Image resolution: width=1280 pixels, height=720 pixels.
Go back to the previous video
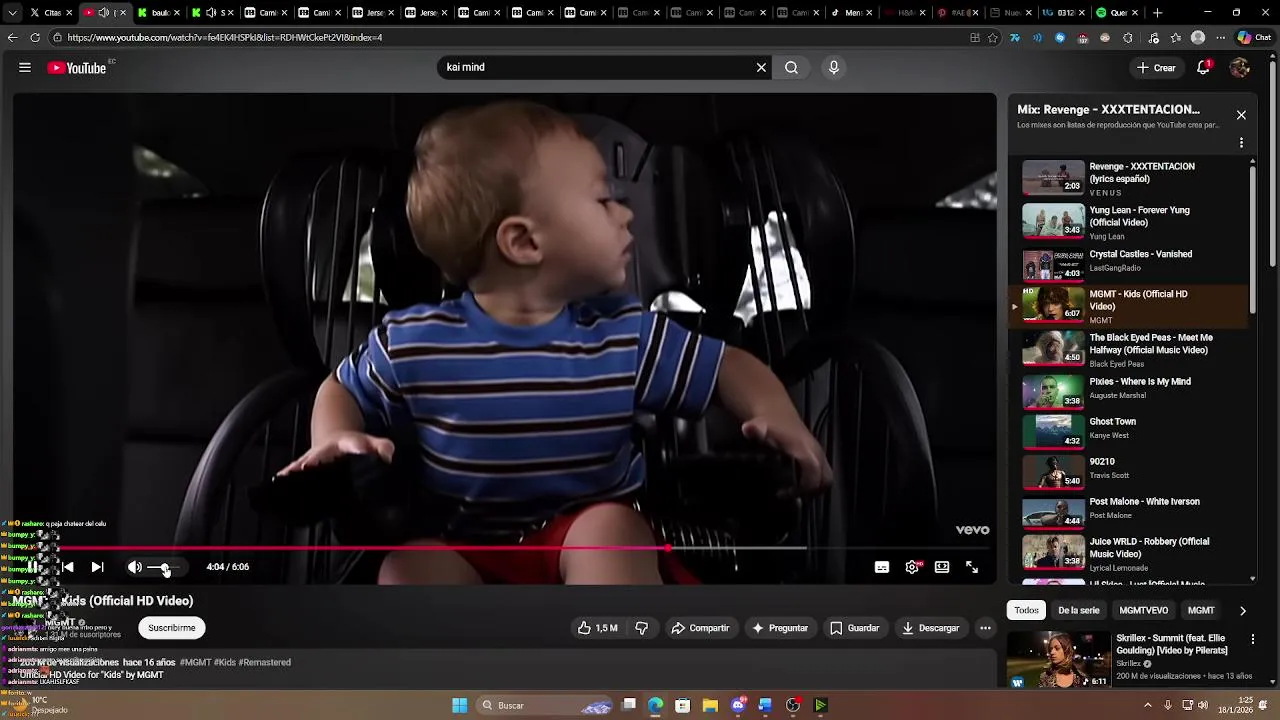(68, 567)
